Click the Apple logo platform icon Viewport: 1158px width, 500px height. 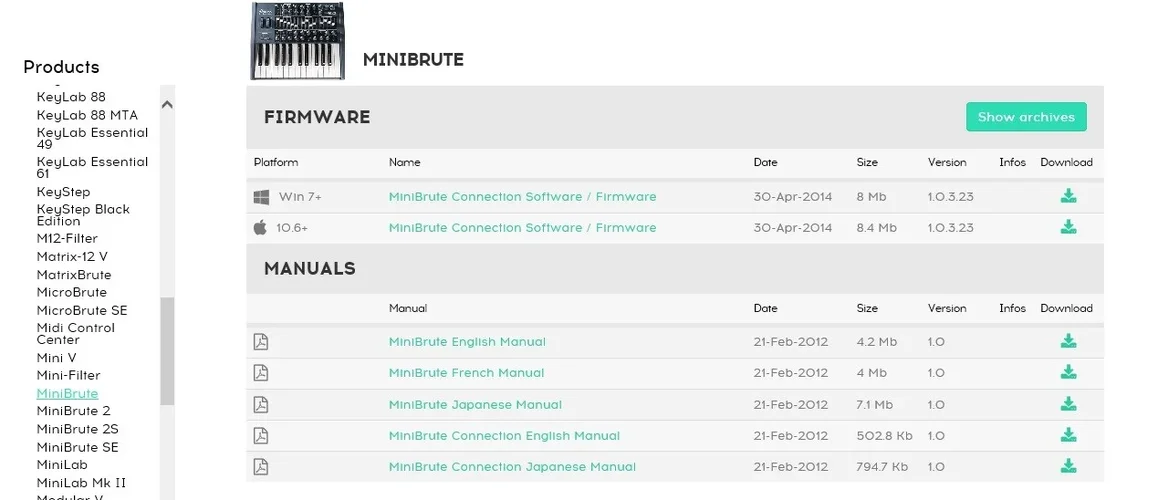coord(260,227)
